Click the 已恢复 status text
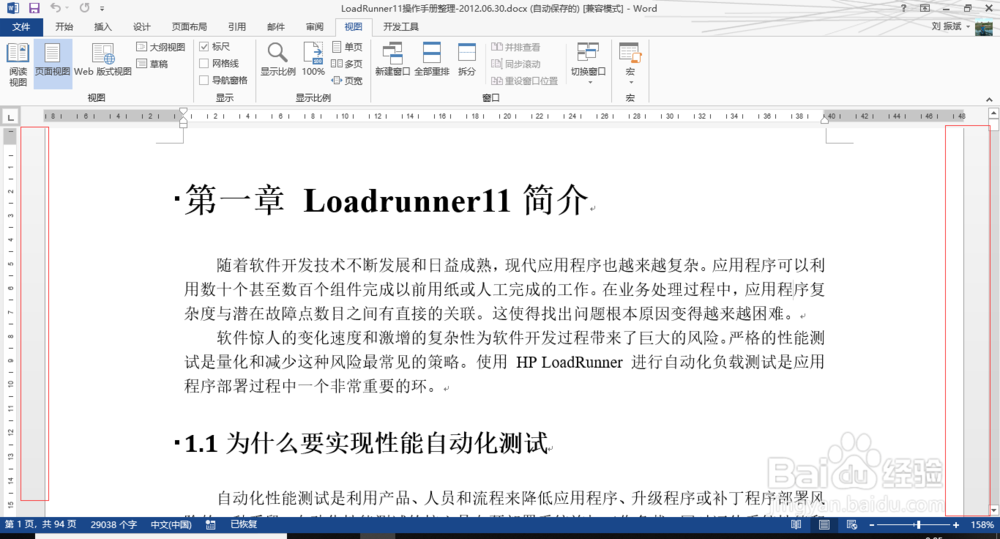Viewport: 1000px width, 539px height. [x=244, y=524]
